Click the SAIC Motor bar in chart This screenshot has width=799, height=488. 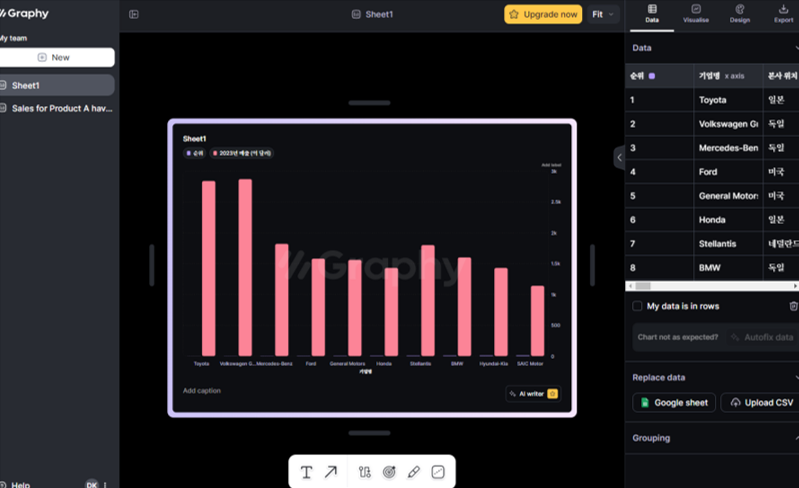click(x=538, y=321)
